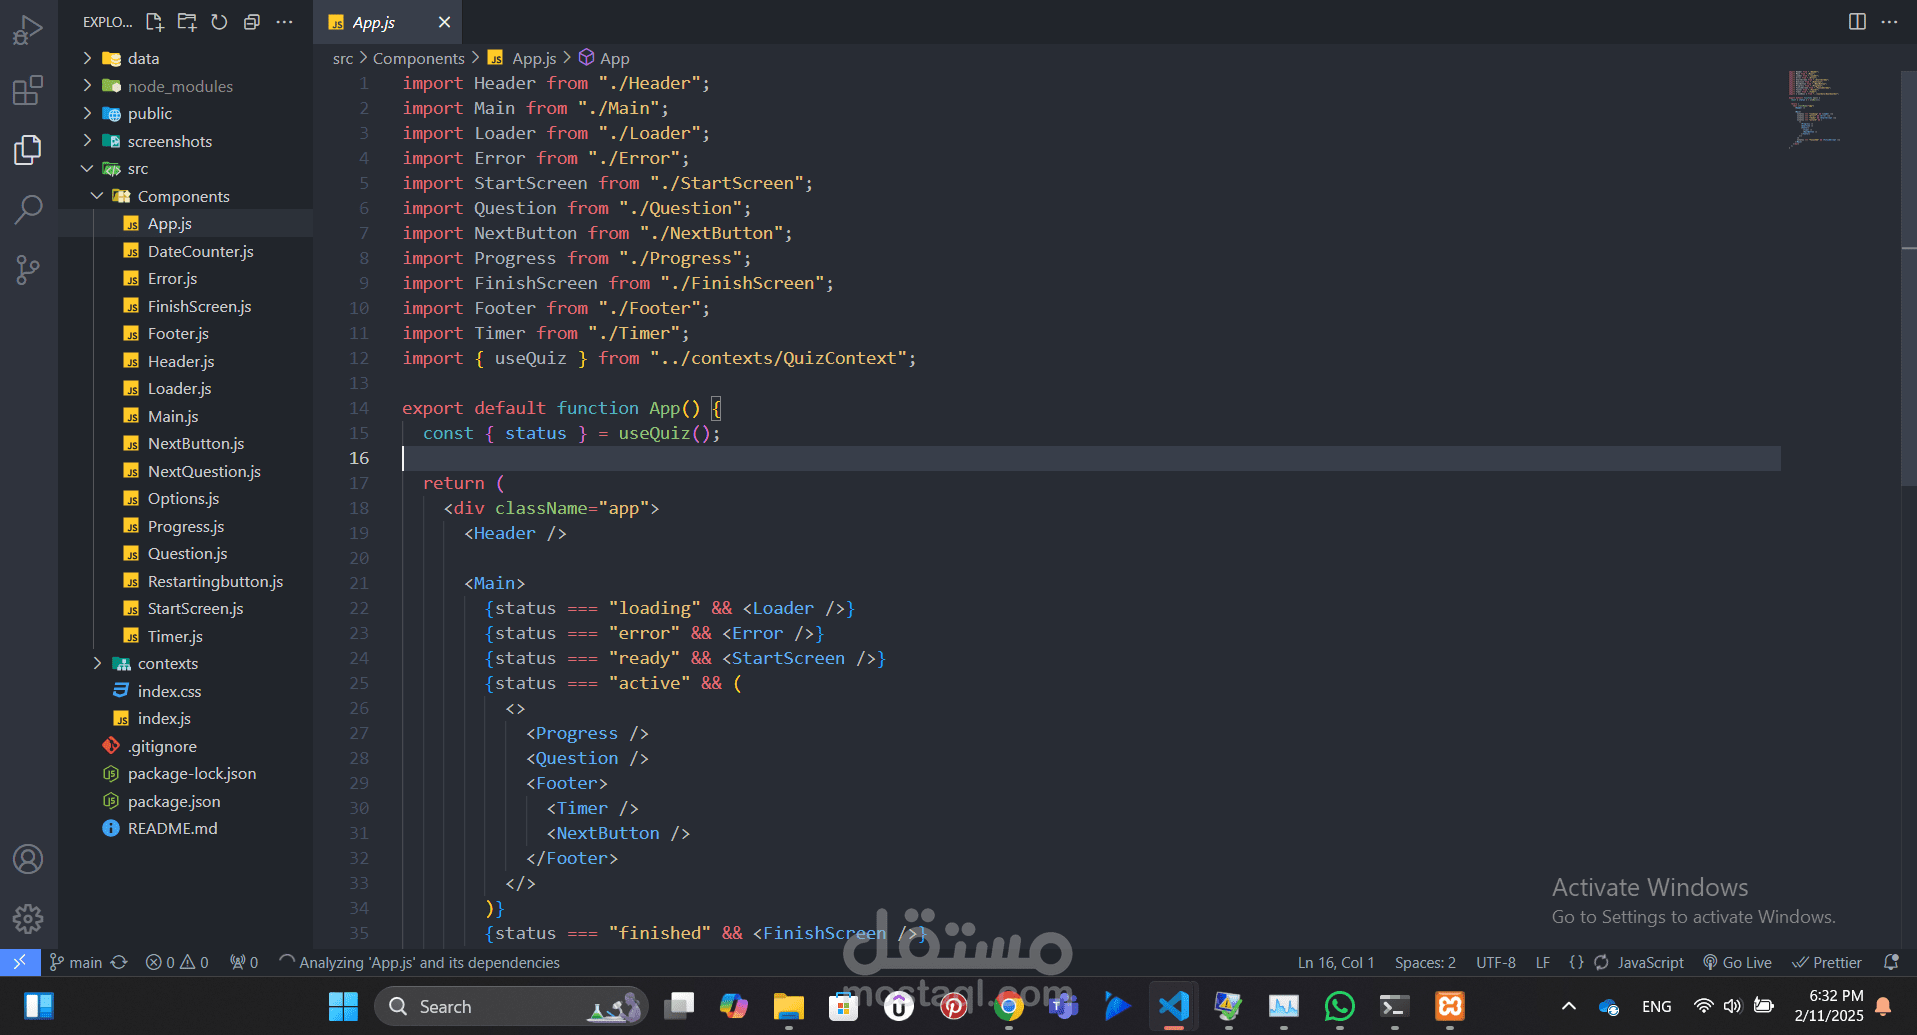Click the code minimap preview

[x=1814, y=109]
